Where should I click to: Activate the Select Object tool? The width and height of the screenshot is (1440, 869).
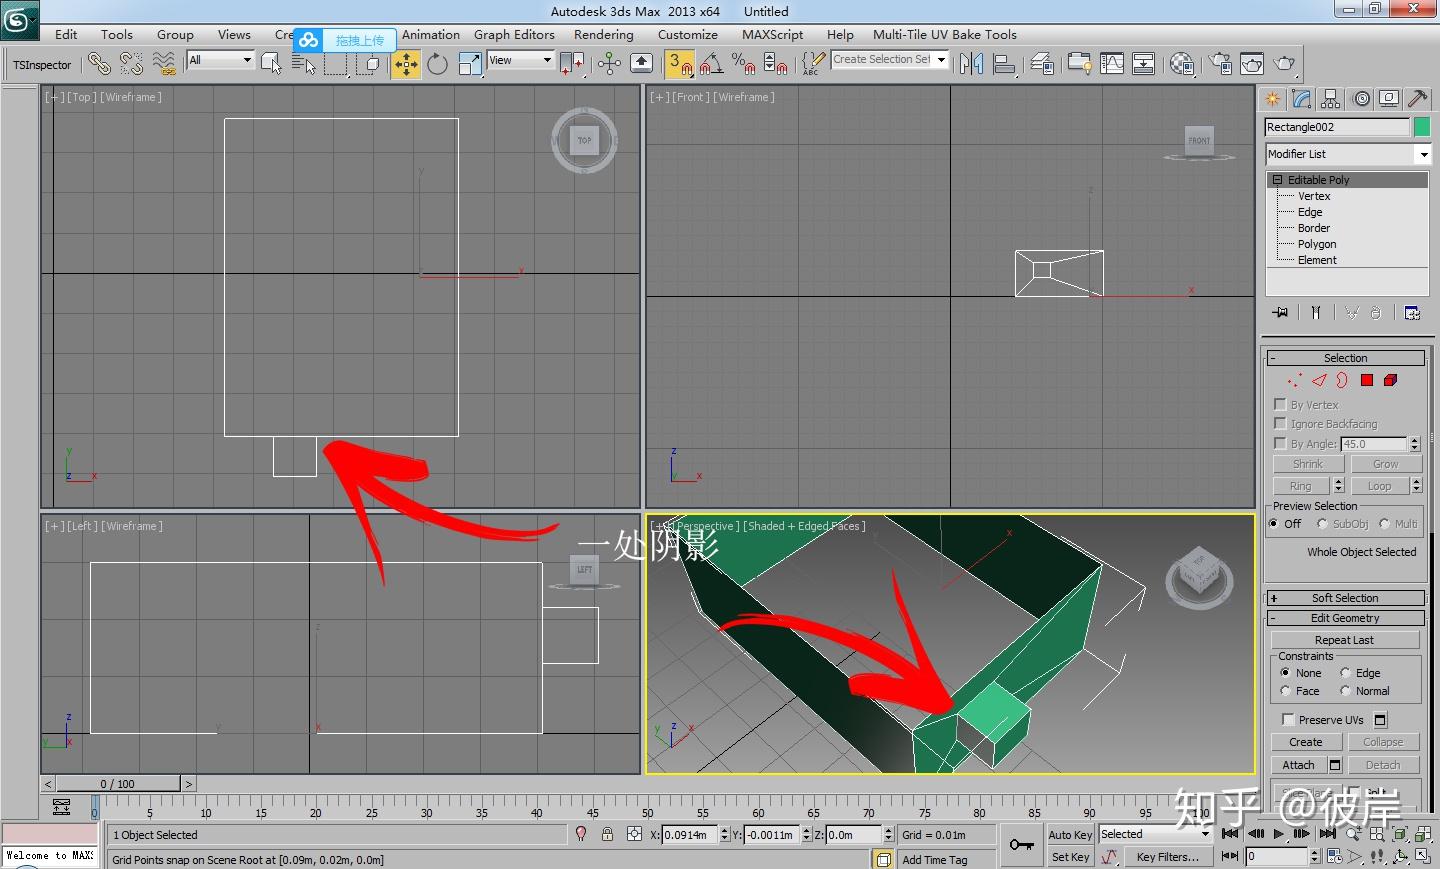point(271,64)
